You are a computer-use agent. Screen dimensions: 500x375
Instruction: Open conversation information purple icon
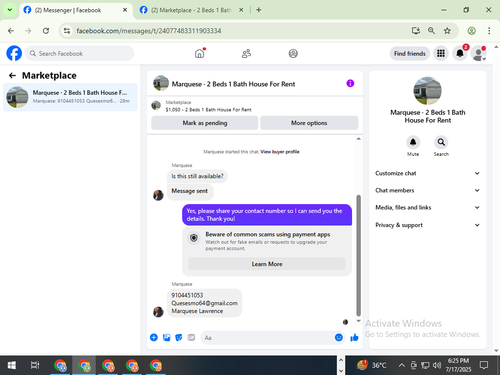(x=350, y=83)
